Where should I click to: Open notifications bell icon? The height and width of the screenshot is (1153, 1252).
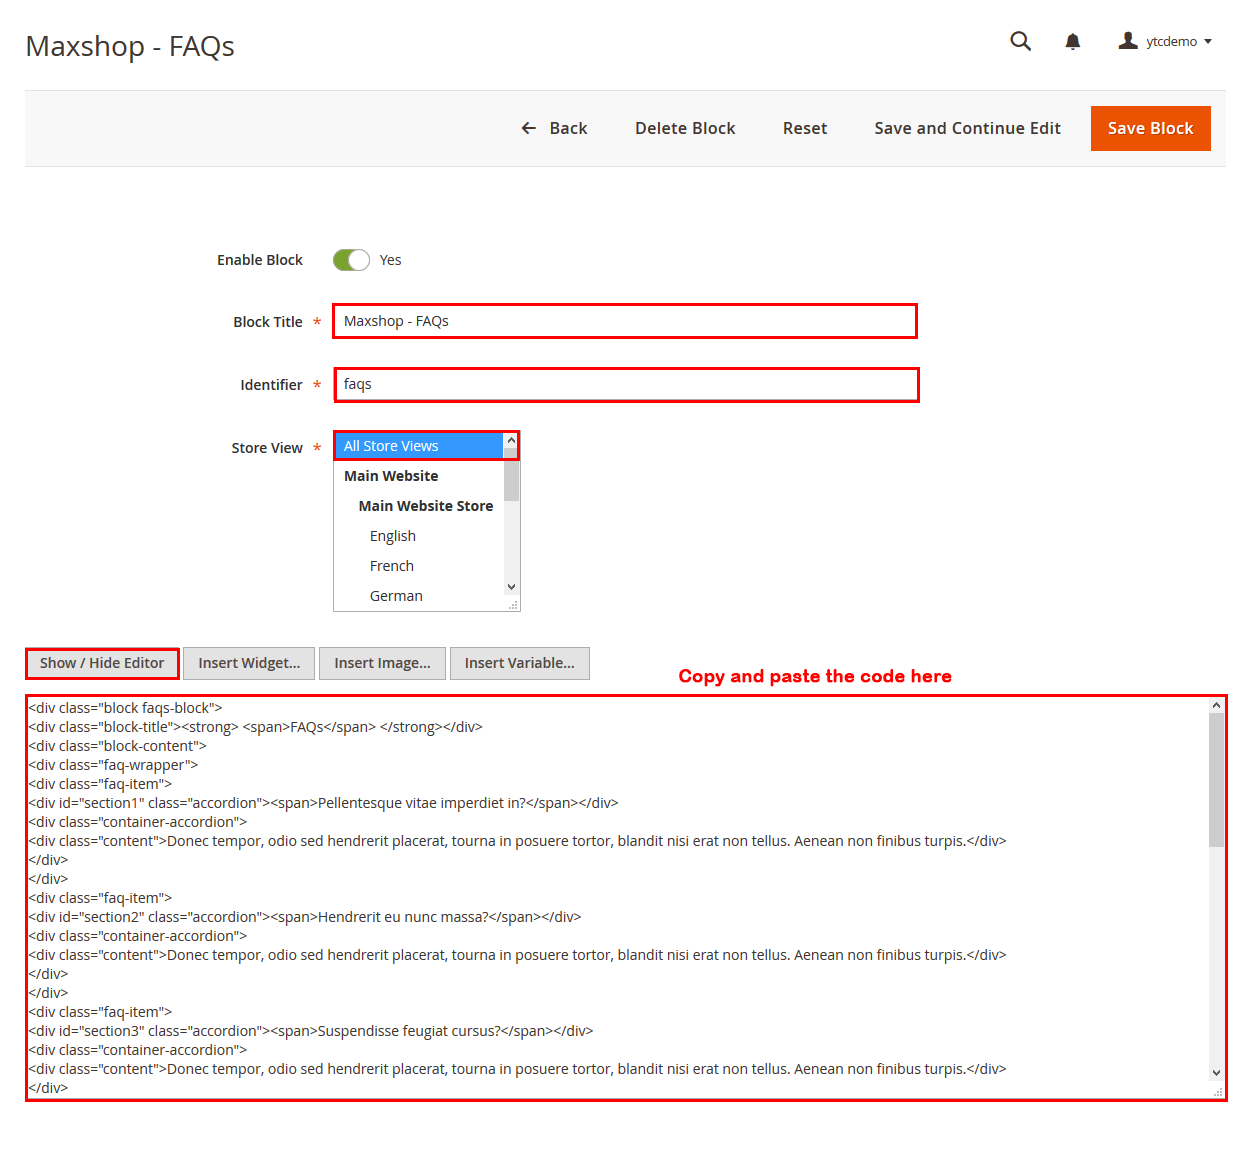tap(1072, 41)
